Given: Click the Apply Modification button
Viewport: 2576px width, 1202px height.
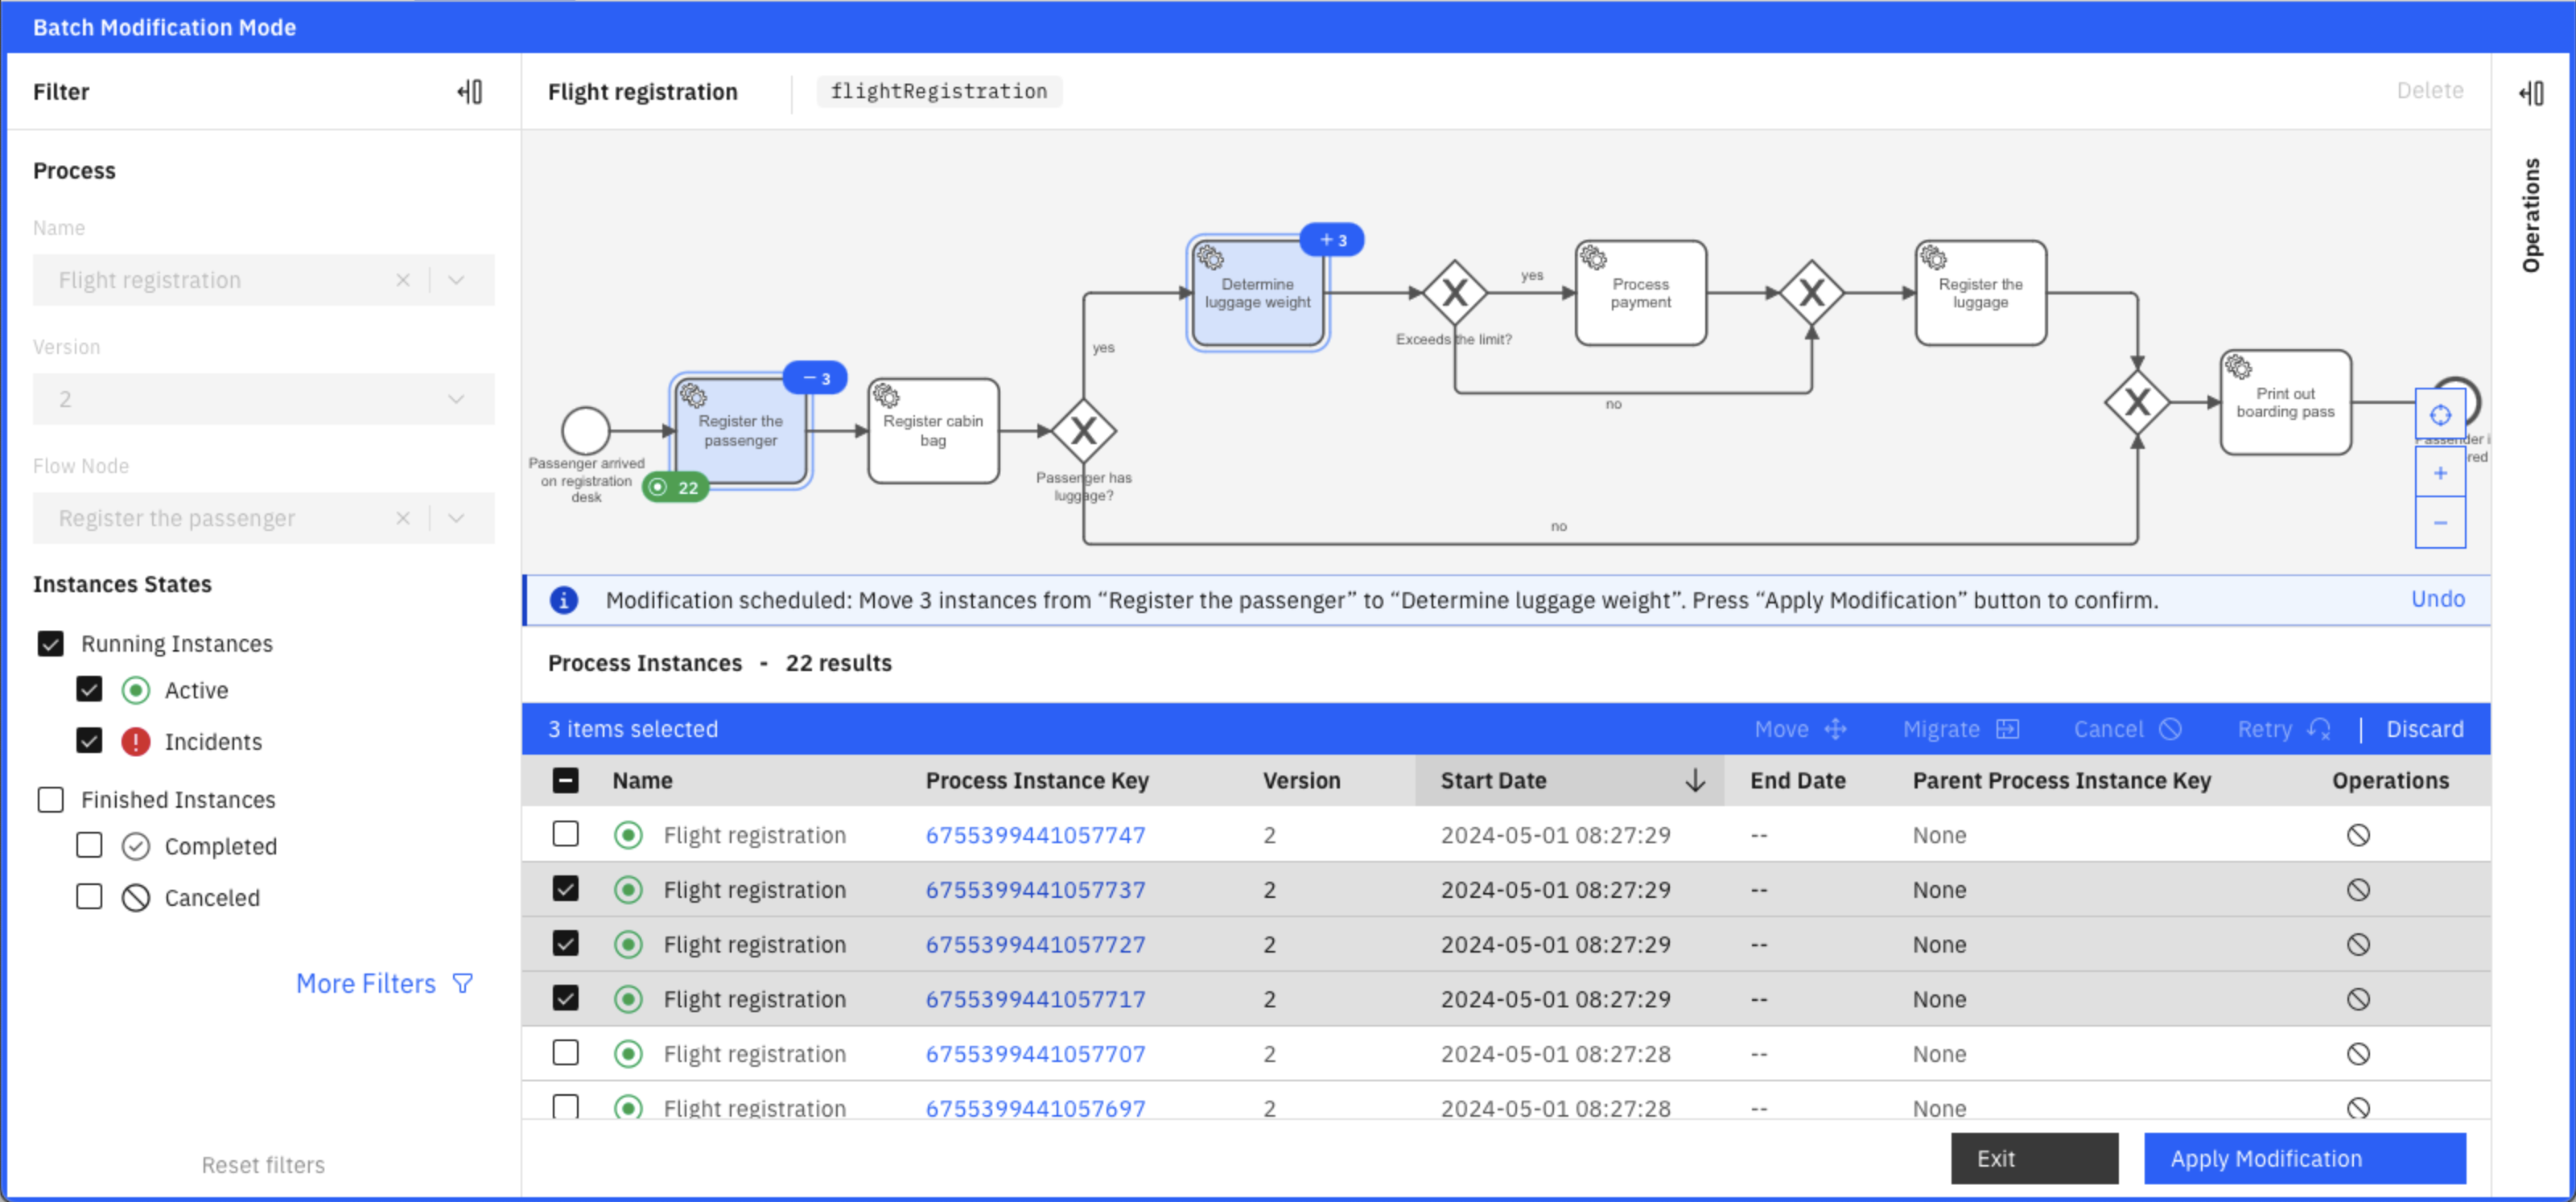Looking at the screenshot, I should (2265, 1159).
